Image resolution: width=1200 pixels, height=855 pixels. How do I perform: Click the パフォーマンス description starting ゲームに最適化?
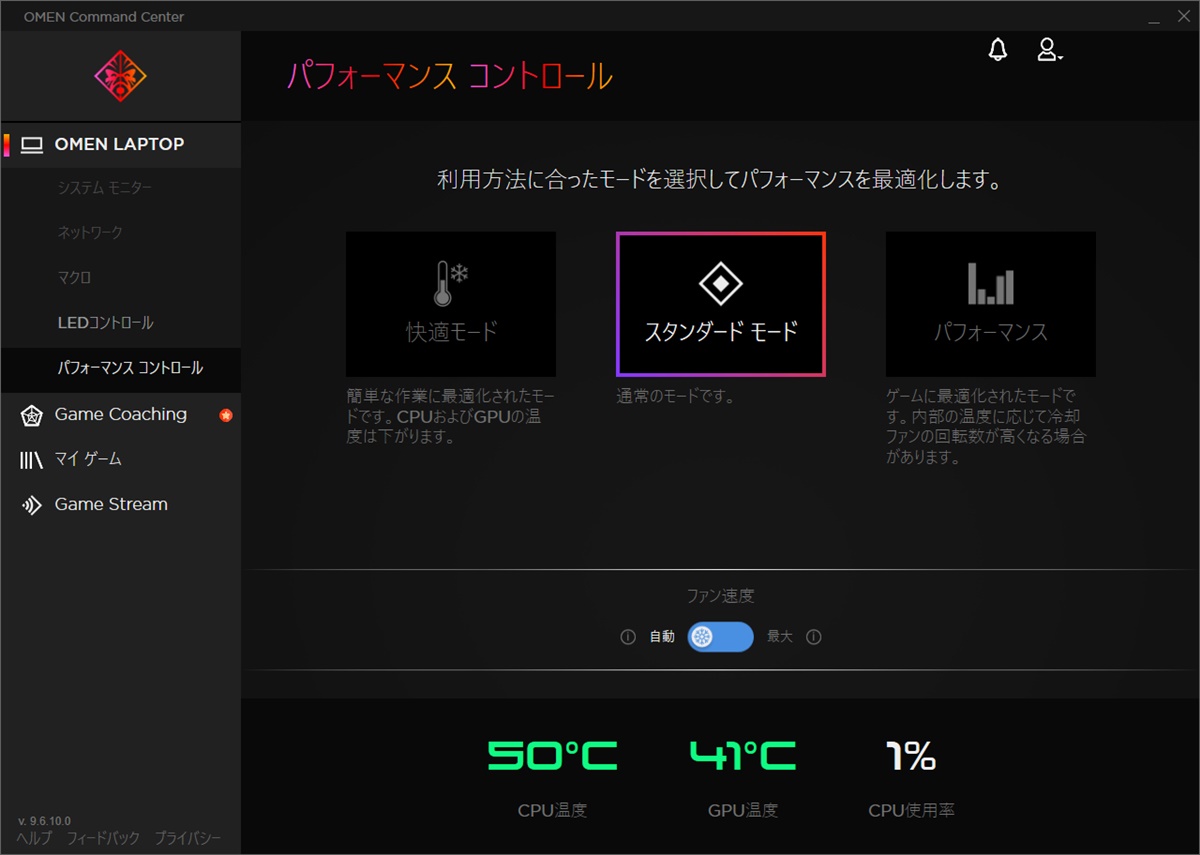[986, 427]
